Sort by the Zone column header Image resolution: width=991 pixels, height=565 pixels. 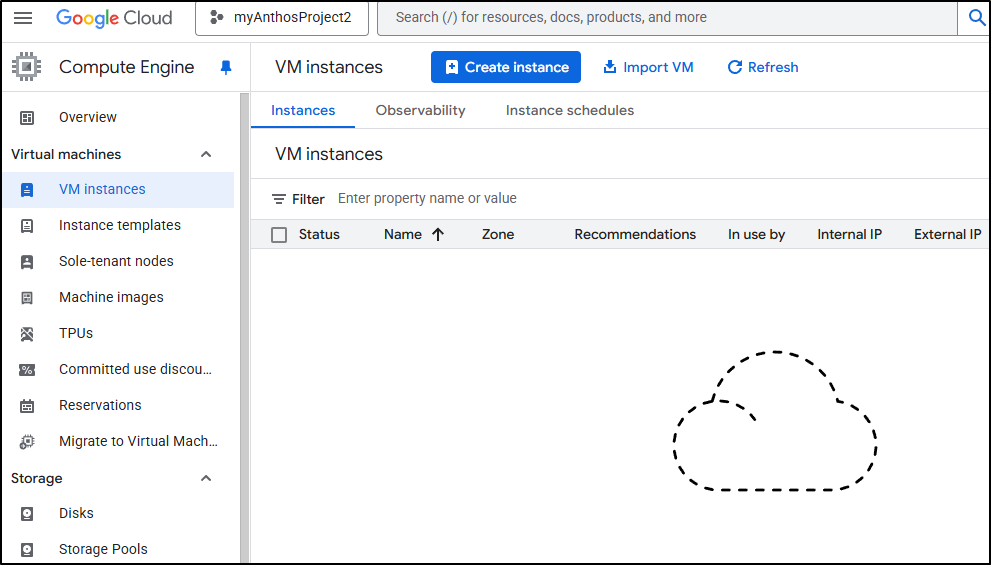(498, 234)
